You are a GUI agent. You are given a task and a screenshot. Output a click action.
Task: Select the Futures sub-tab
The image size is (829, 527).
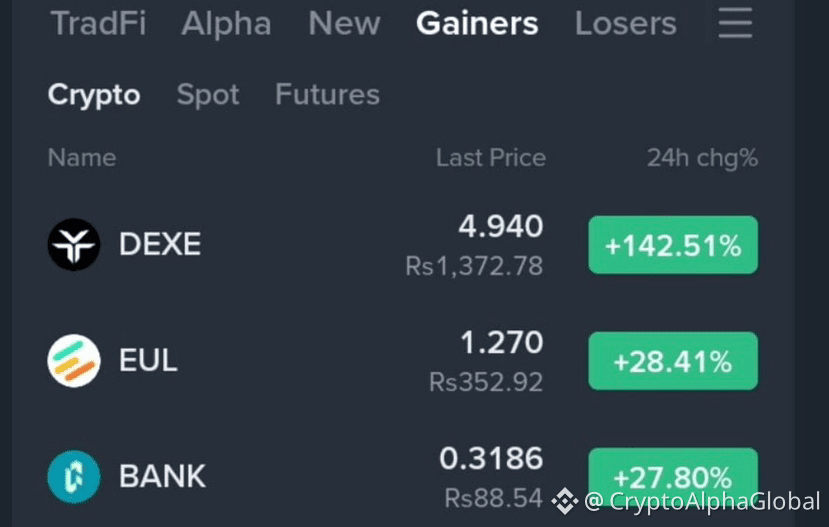(327, 95)
